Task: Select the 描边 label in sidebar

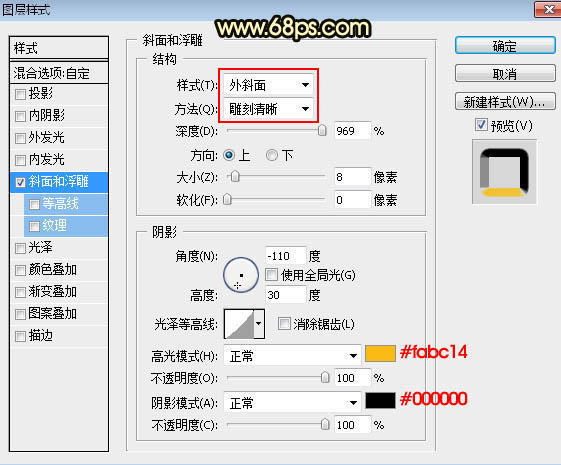Action: 40,336
